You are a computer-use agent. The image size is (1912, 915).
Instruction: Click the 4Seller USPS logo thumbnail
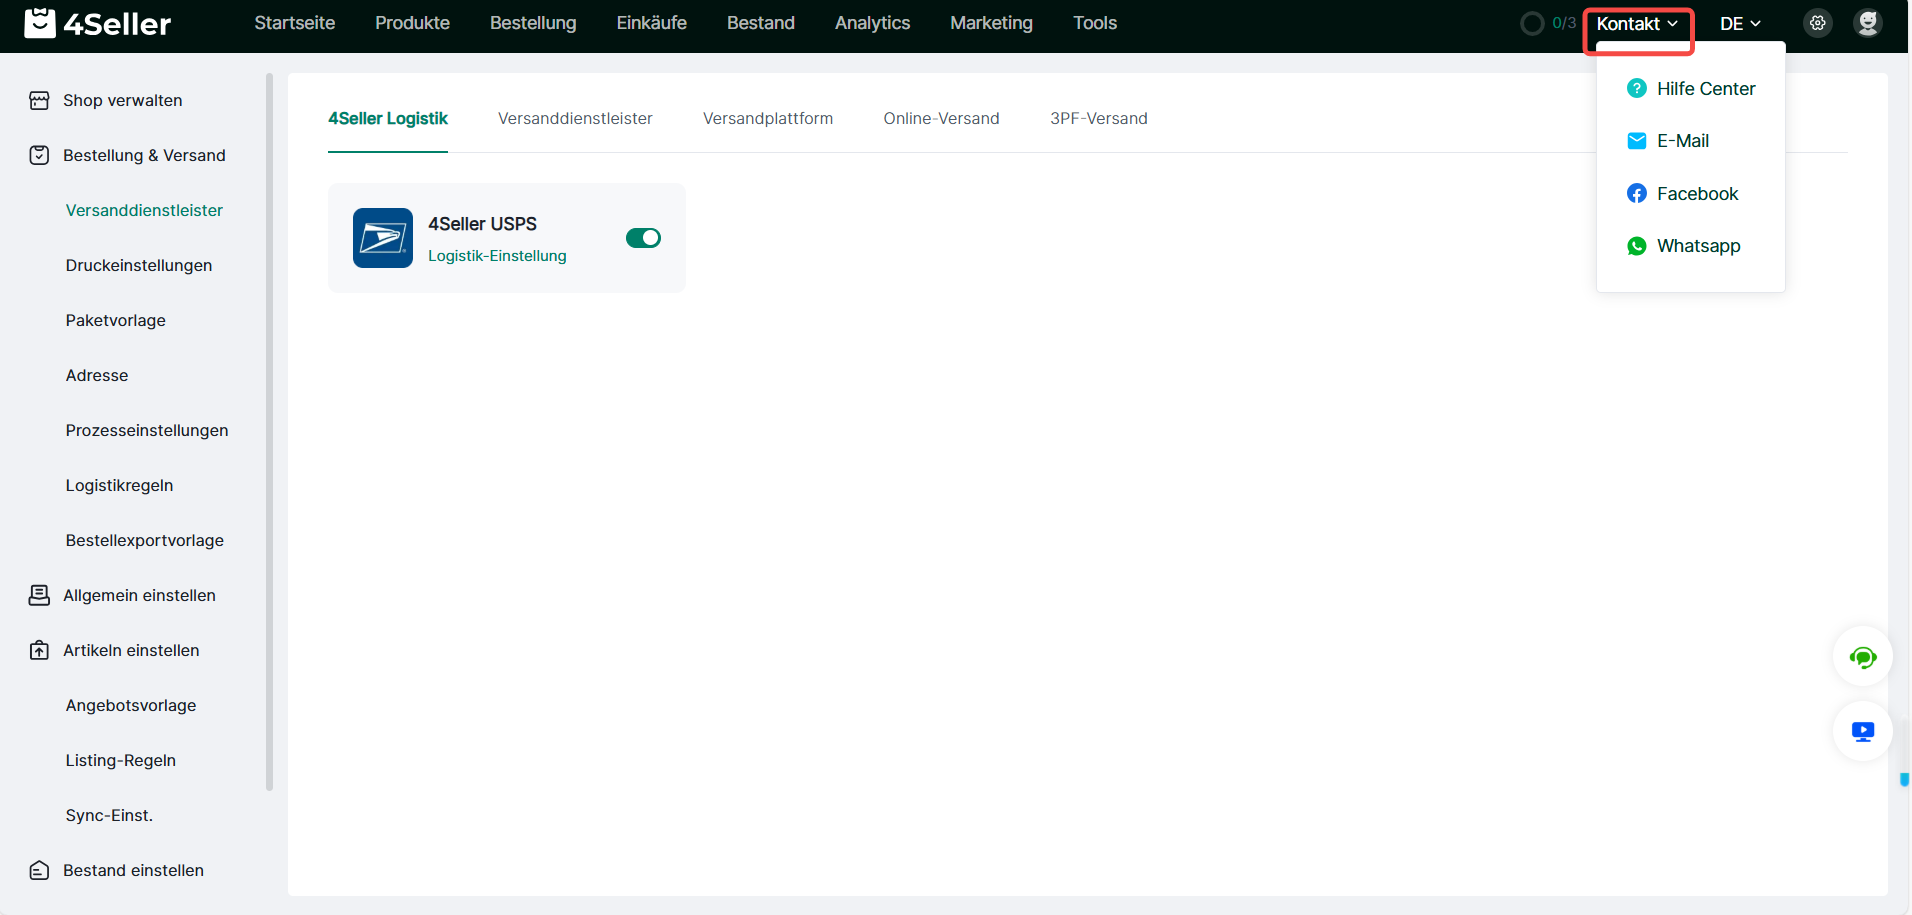click(382, 238)
